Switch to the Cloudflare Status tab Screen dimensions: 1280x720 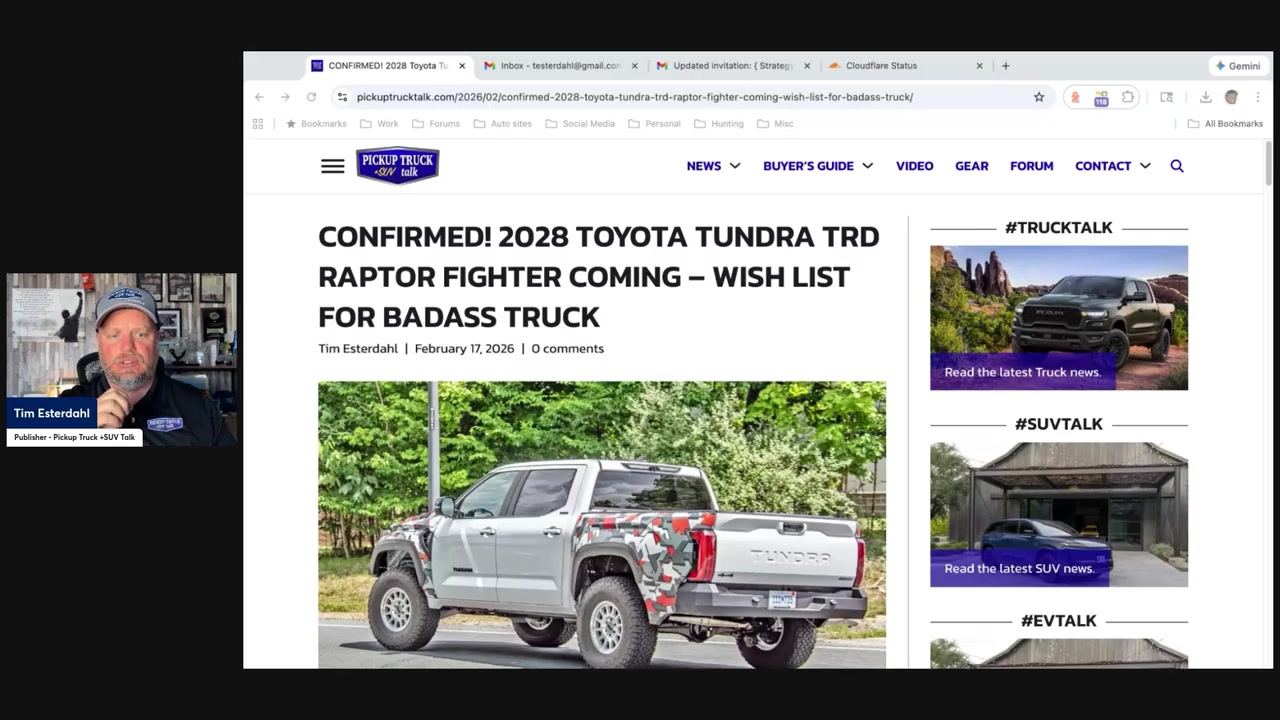[906, 66]
